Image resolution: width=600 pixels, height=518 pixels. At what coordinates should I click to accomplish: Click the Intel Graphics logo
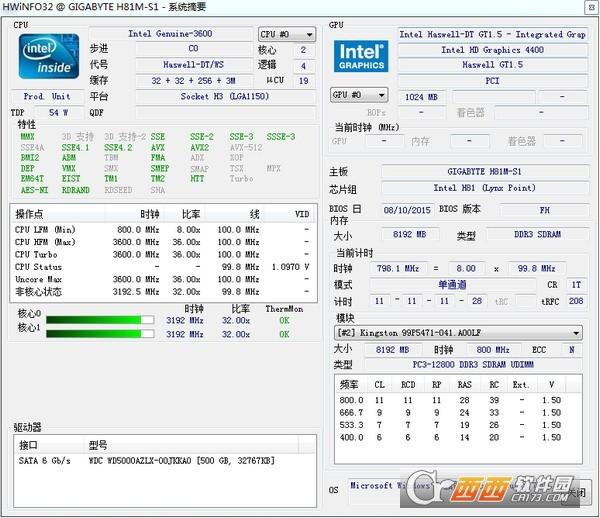[361, 56]
